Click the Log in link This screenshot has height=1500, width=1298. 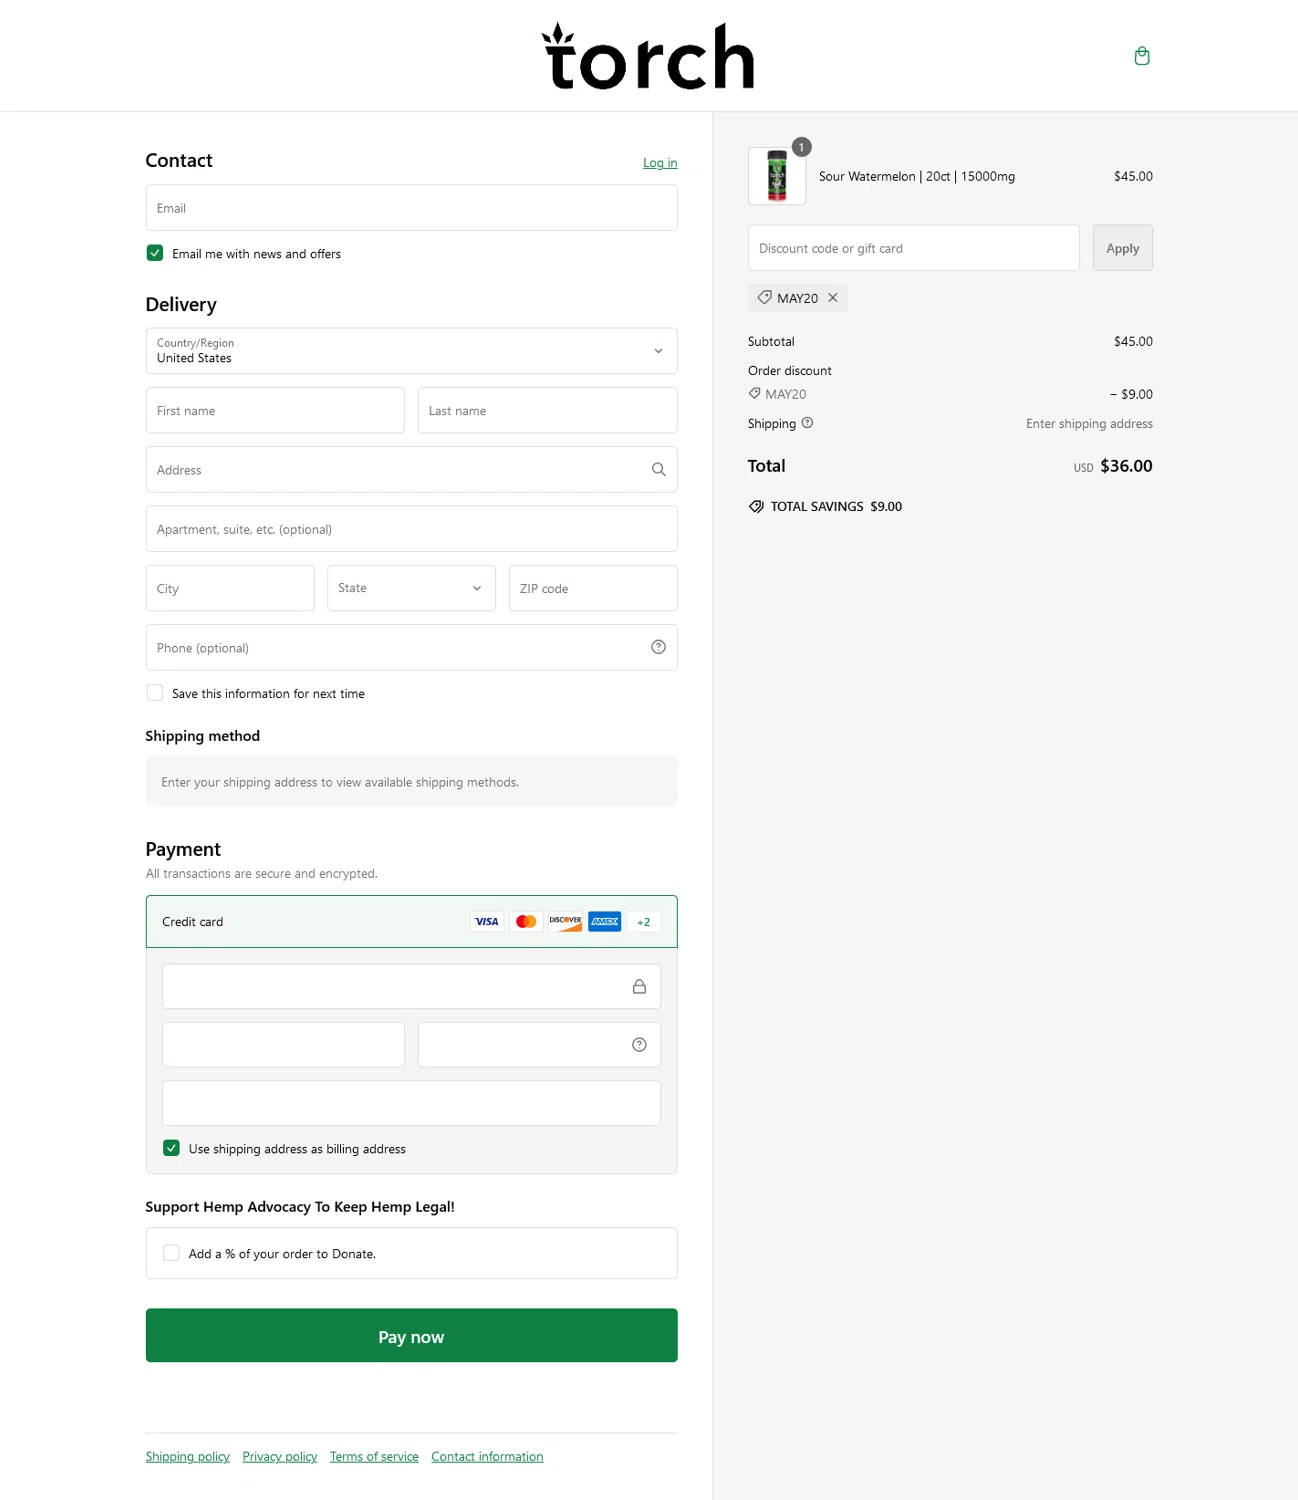[660, 163]
